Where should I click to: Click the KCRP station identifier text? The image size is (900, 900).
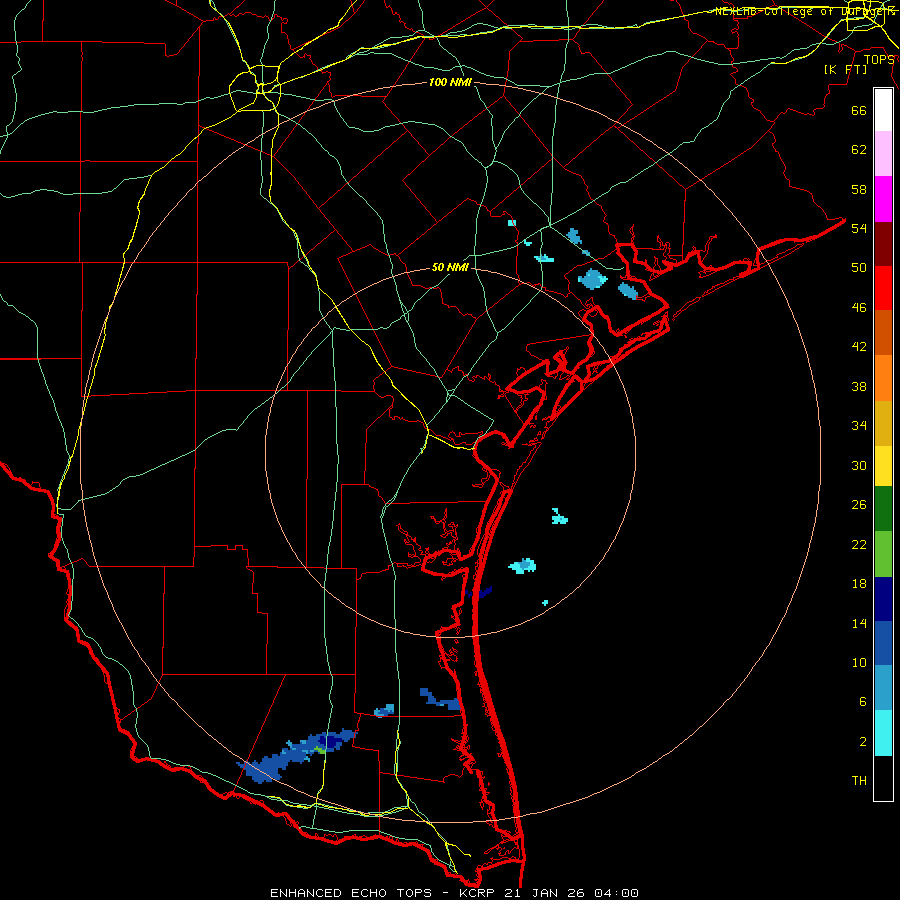pos(478,893)
